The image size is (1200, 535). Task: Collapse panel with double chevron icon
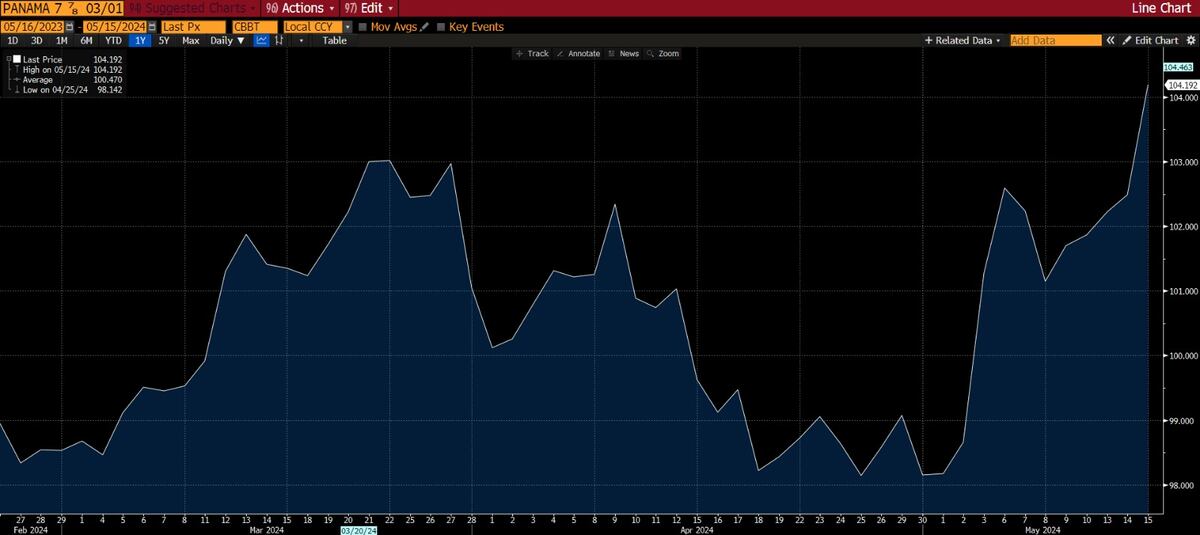pyautogui.click(x=1110, y=41)
